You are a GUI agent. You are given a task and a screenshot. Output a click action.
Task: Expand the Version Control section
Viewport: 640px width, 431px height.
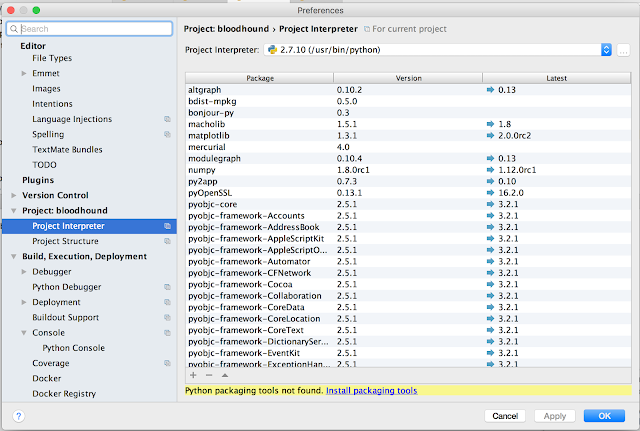(x=13, y=196)
